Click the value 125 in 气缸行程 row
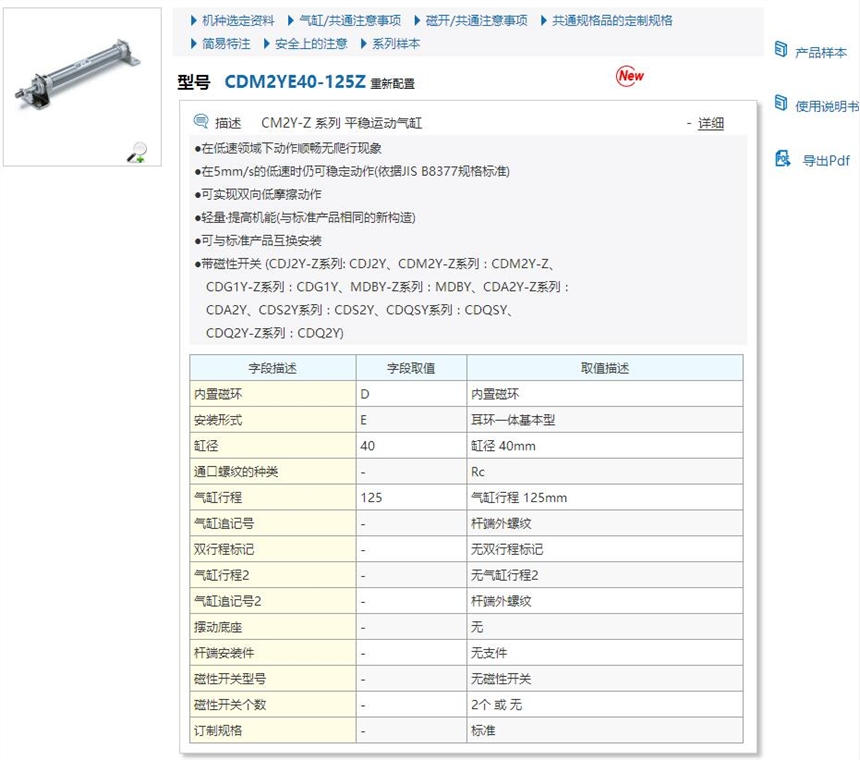The image size is (860, 760). (411, 497)
